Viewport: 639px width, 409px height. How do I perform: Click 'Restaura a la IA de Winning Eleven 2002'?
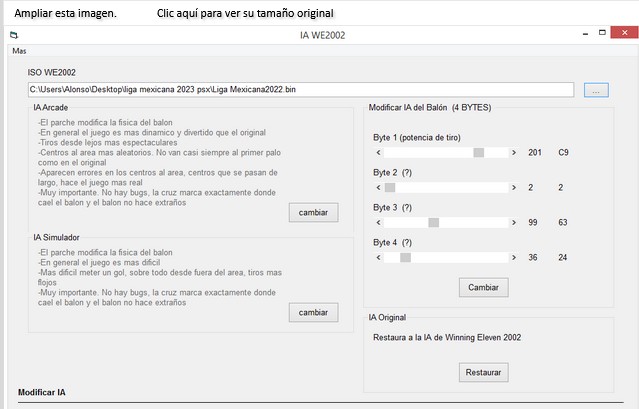447,337
